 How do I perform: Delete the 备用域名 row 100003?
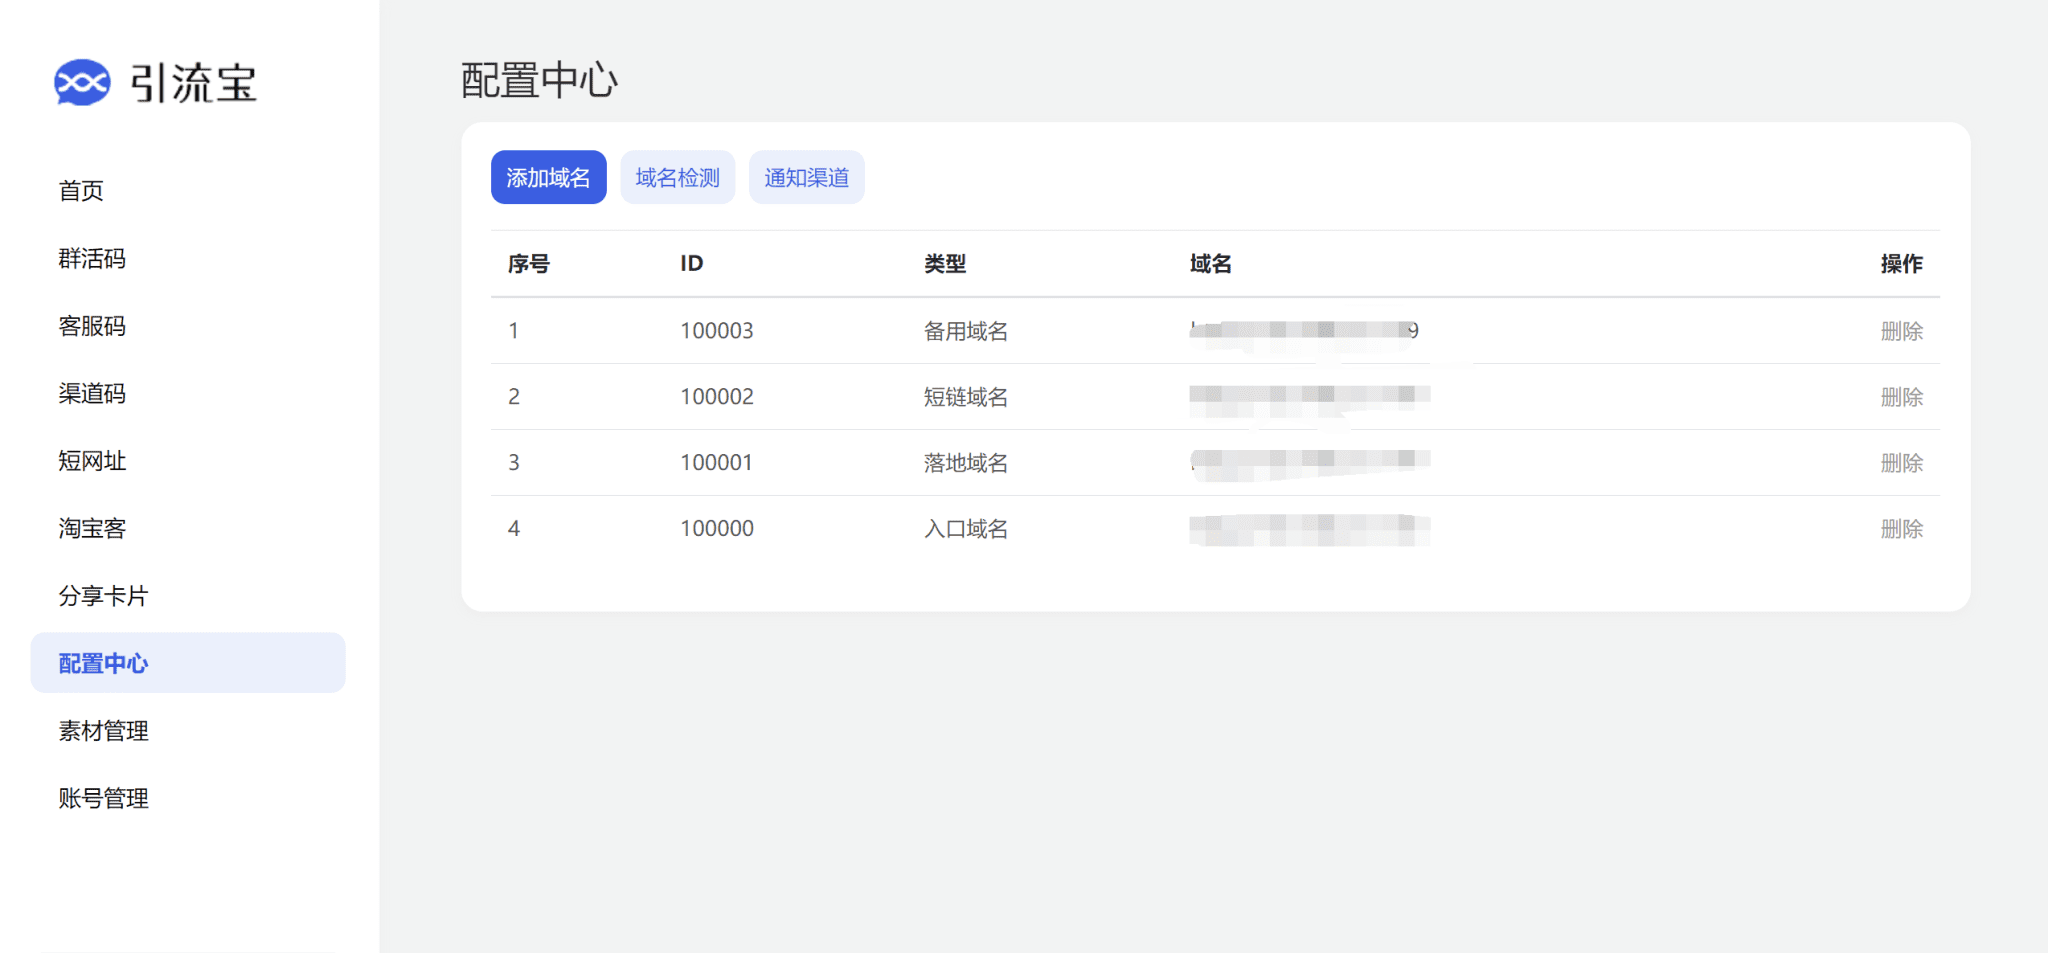[x=1901, y=331]
